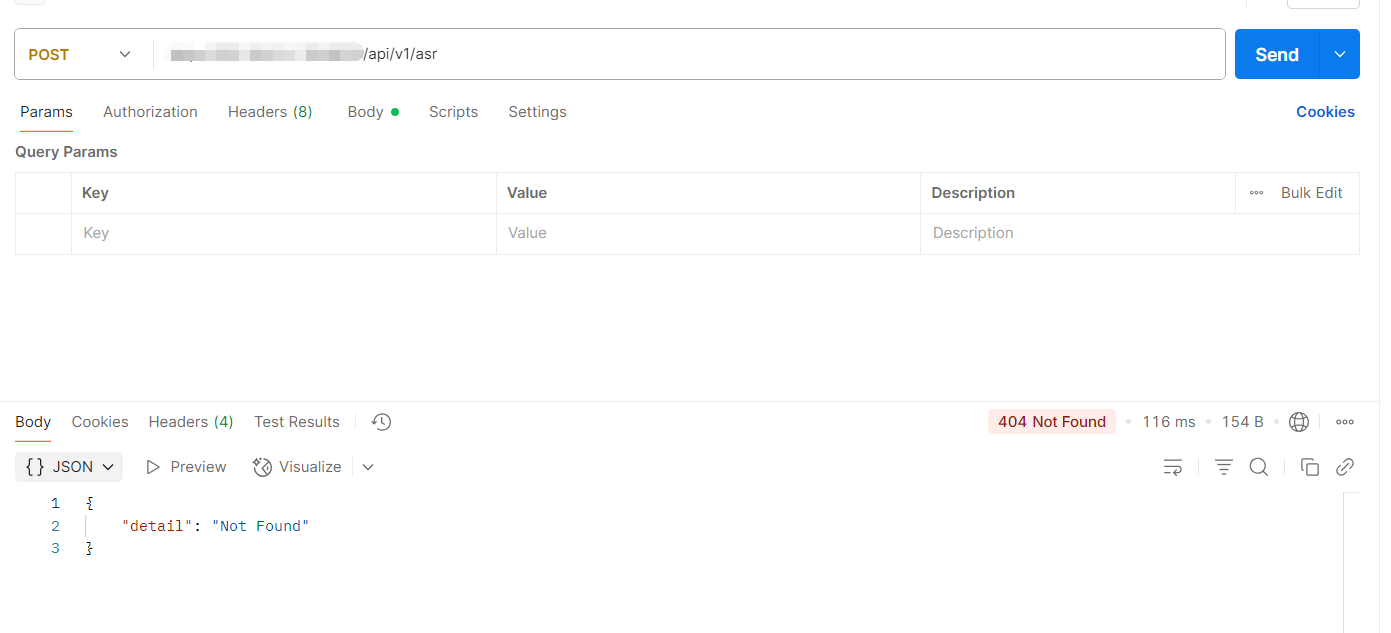Search in response body magnifier icon
Viewport: 1391px width, 633px height.
click(1259, 467)
